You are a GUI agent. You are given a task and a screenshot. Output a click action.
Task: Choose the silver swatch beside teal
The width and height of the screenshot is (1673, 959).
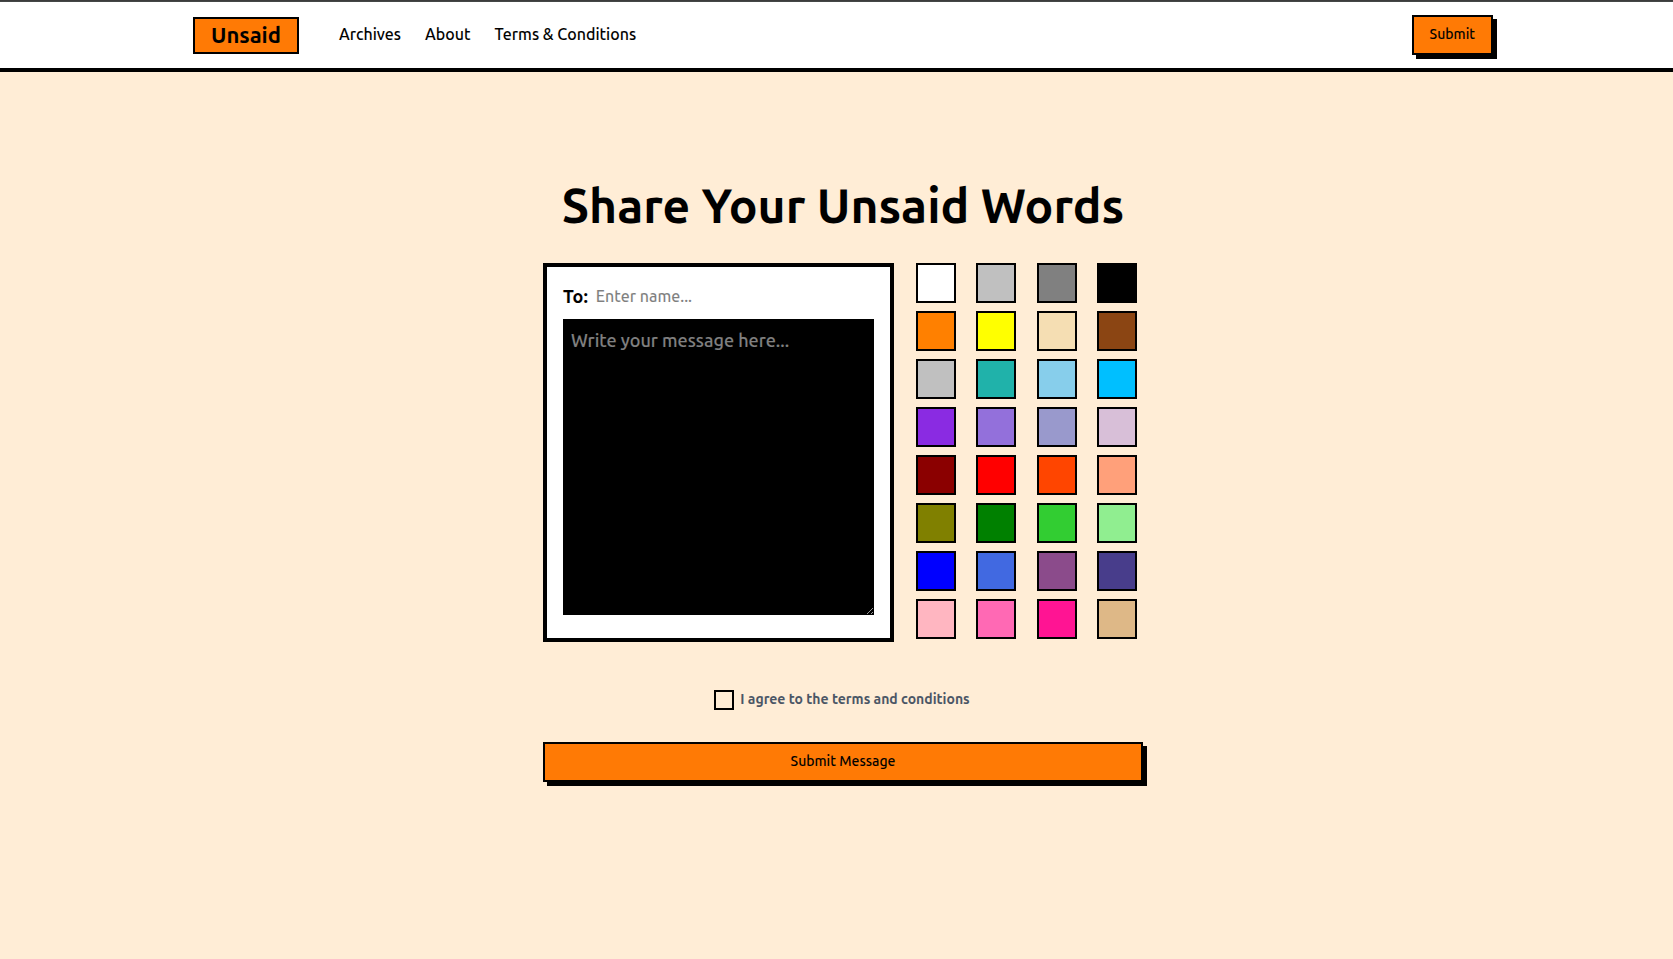click(x=936, y=379)
